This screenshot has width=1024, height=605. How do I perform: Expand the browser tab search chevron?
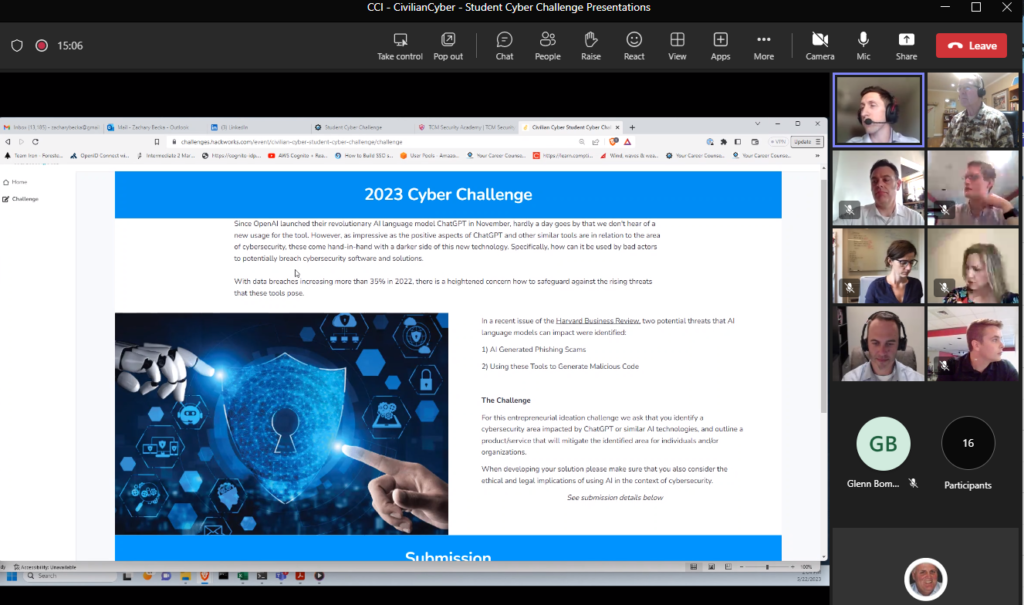(x=758, y=123)
